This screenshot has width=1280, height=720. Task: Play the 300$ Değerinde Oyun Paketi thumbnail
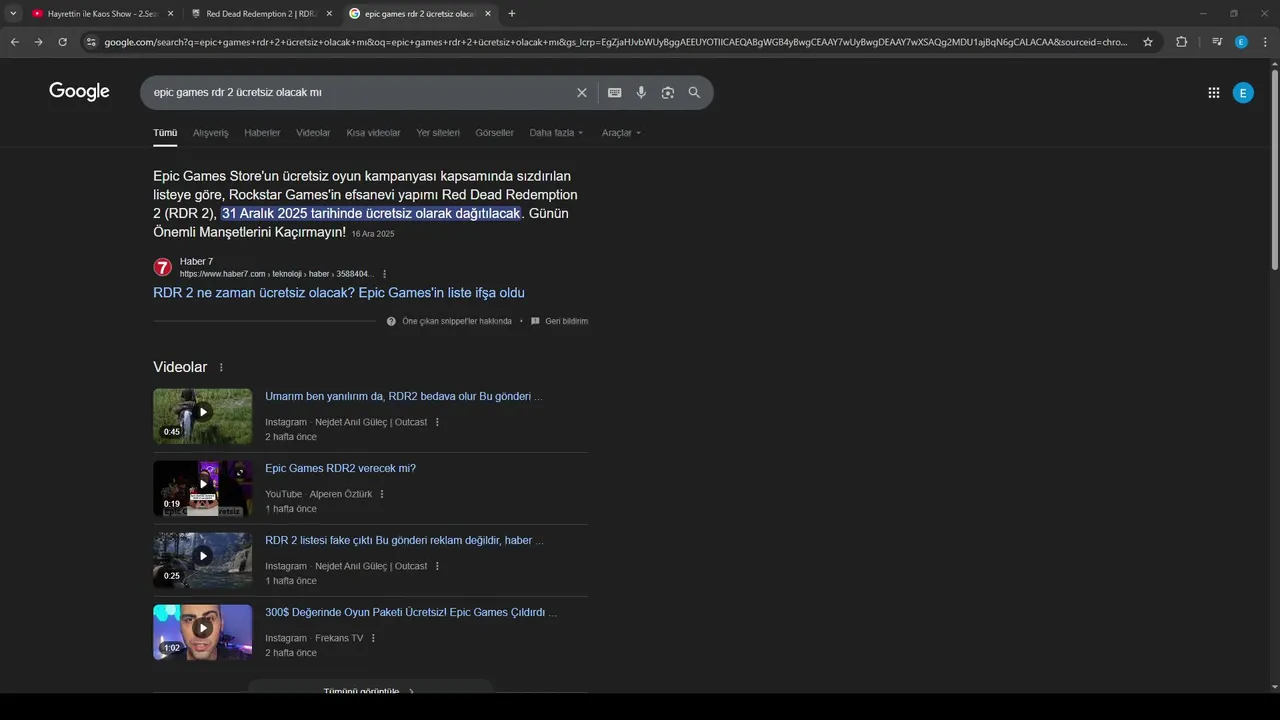[202, 632]
